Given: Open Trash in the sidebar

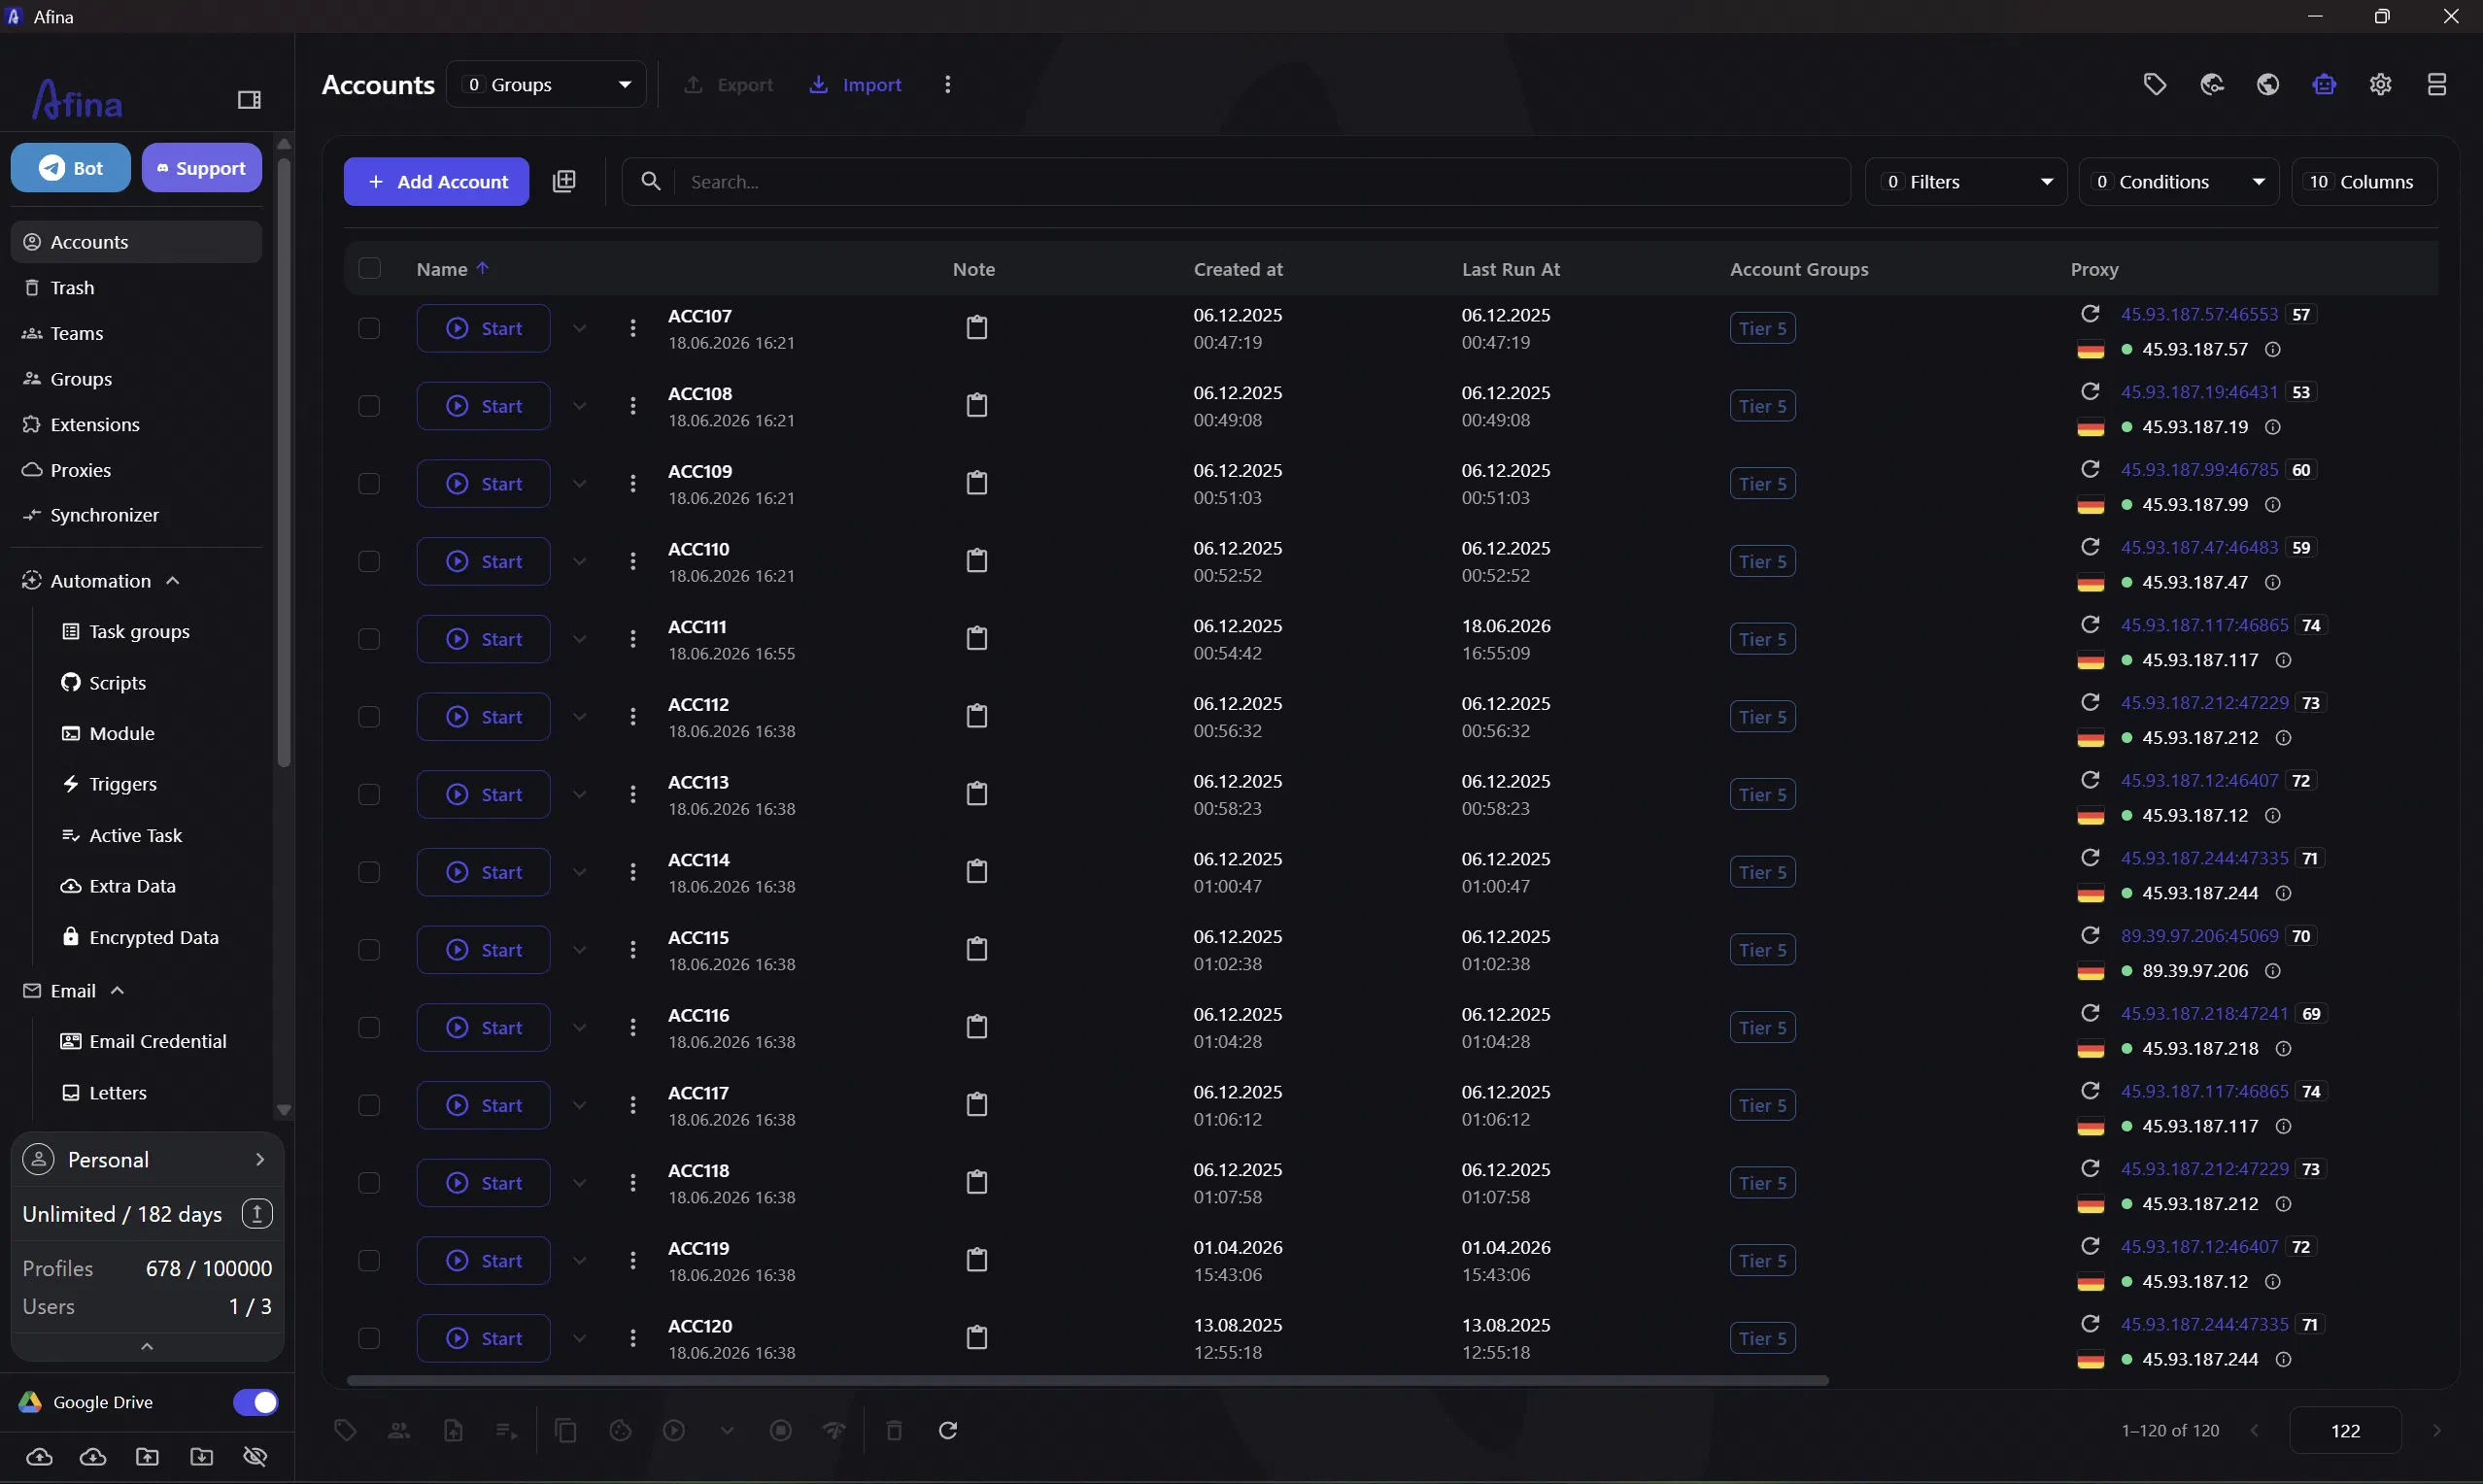Looking at the screenshot, I should tap(136, 288).
